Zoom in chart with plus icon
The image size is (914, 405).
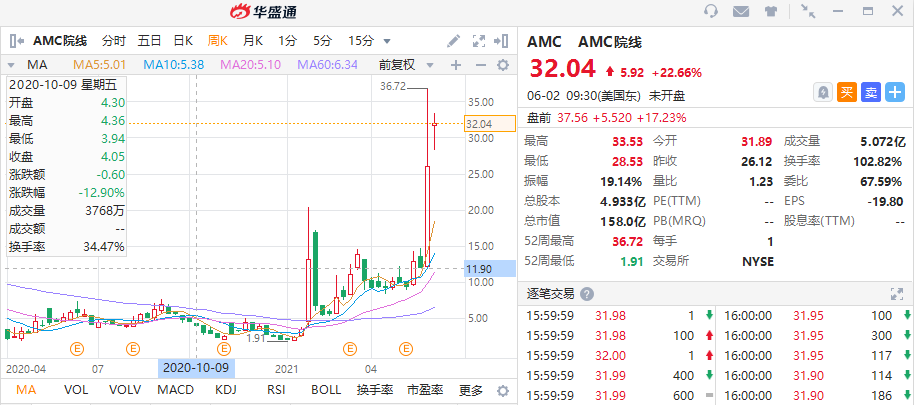[x=456, y=65]
